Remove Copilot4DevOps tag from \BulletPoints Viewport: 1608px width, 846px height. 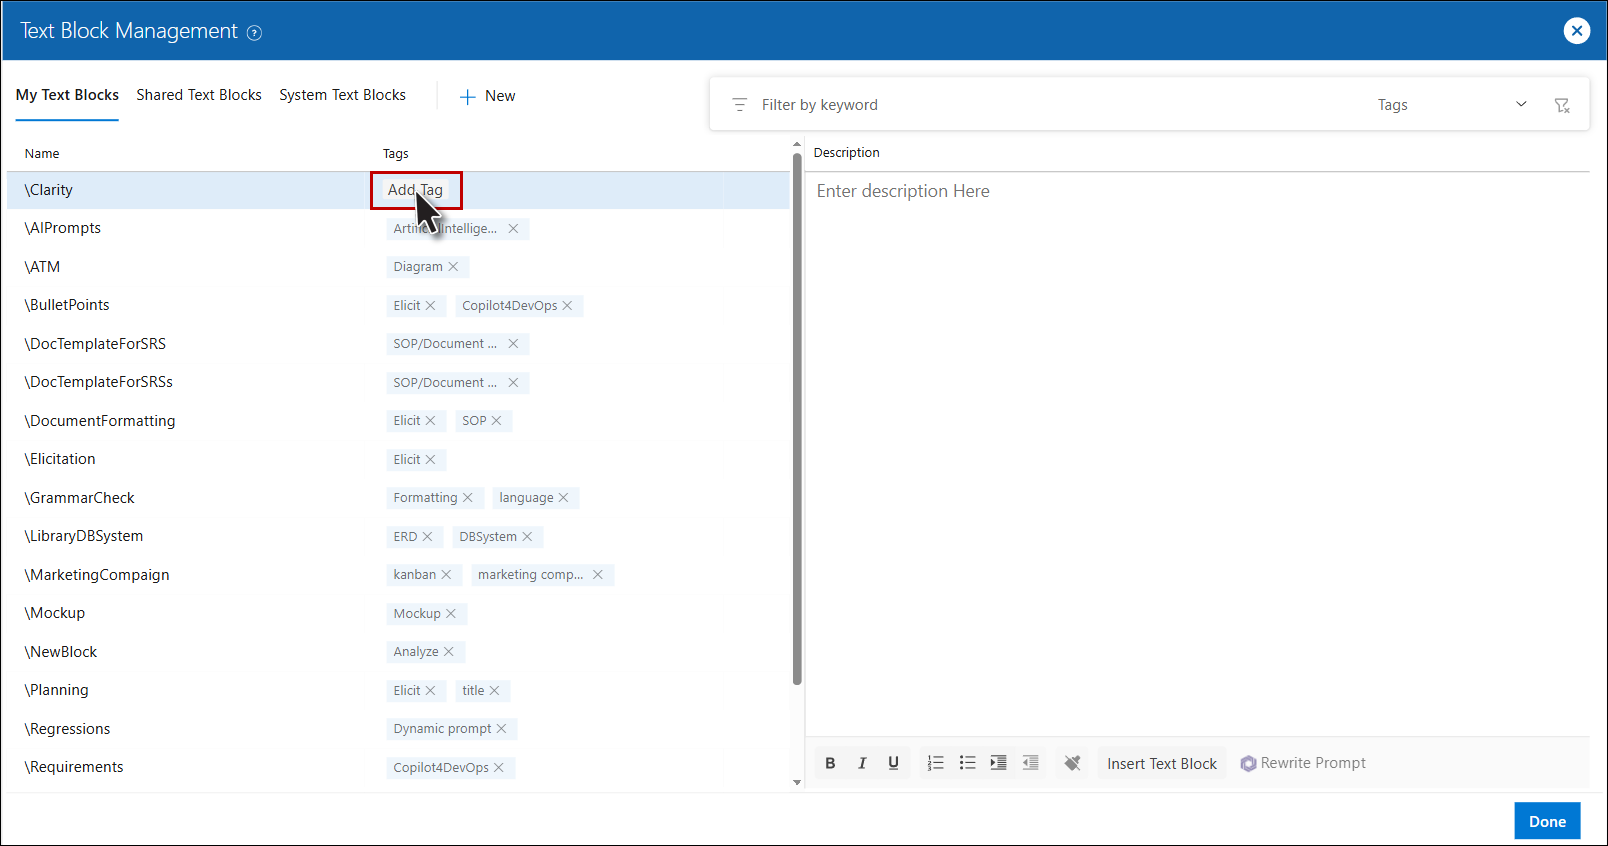[567, 306]
